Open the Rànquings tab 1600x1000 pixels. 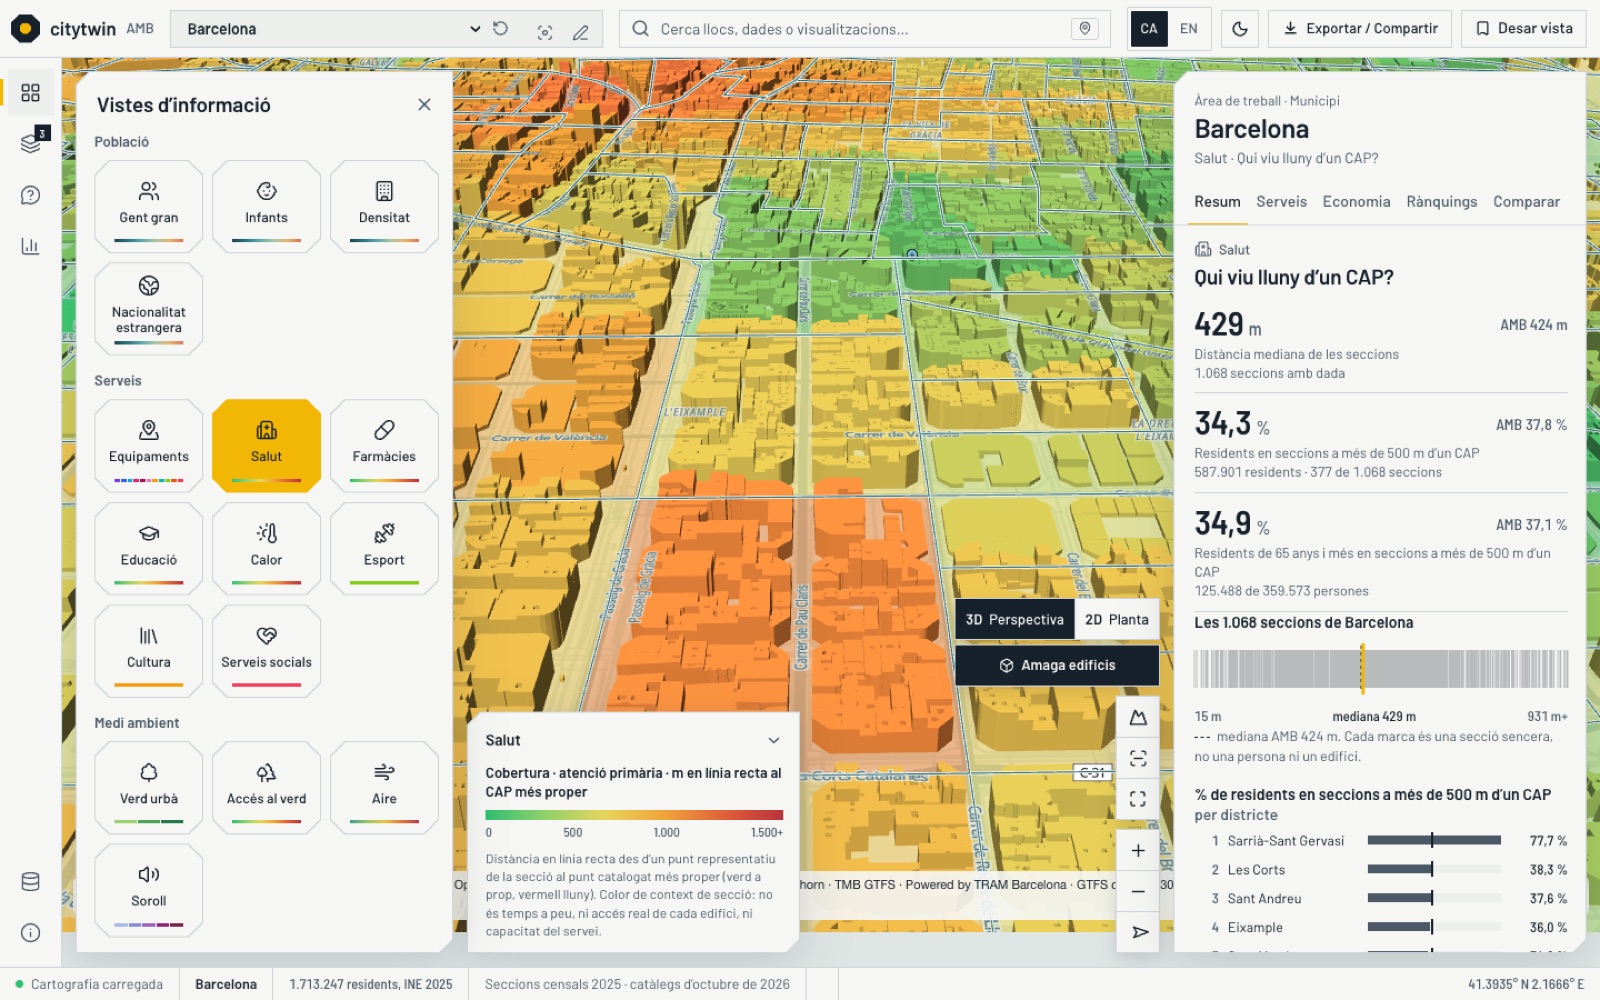(1441, 202)
